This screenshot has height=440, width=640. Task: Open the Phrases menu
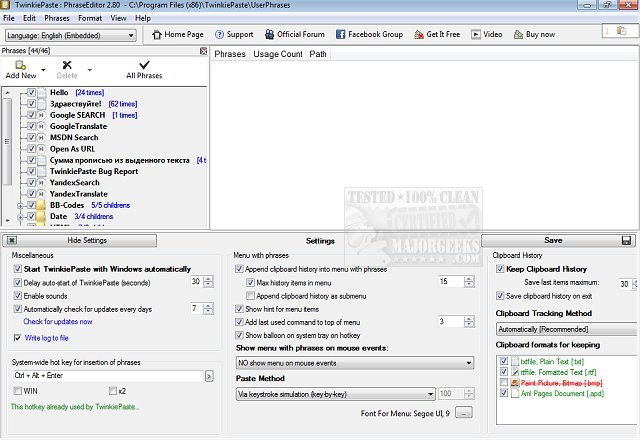click(x=57, y=18)
